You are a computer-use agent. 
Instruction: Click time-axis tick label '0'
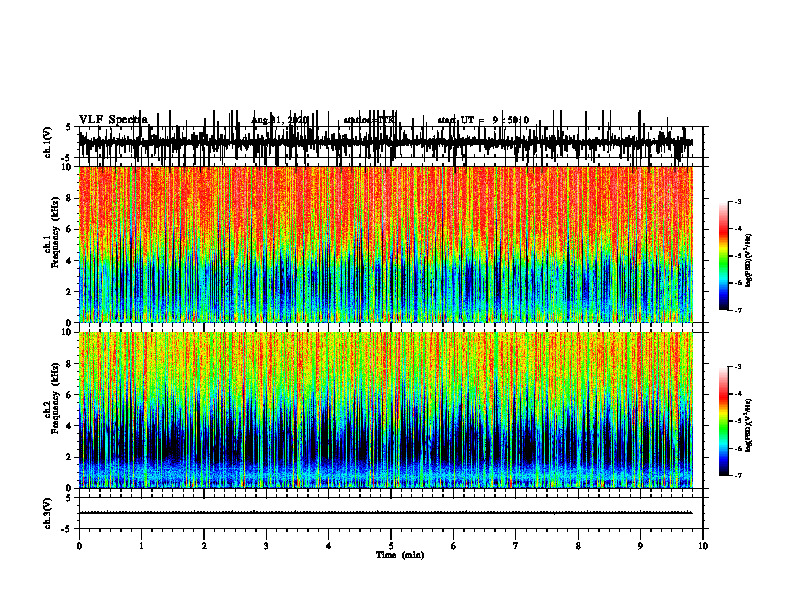[79, 546]
